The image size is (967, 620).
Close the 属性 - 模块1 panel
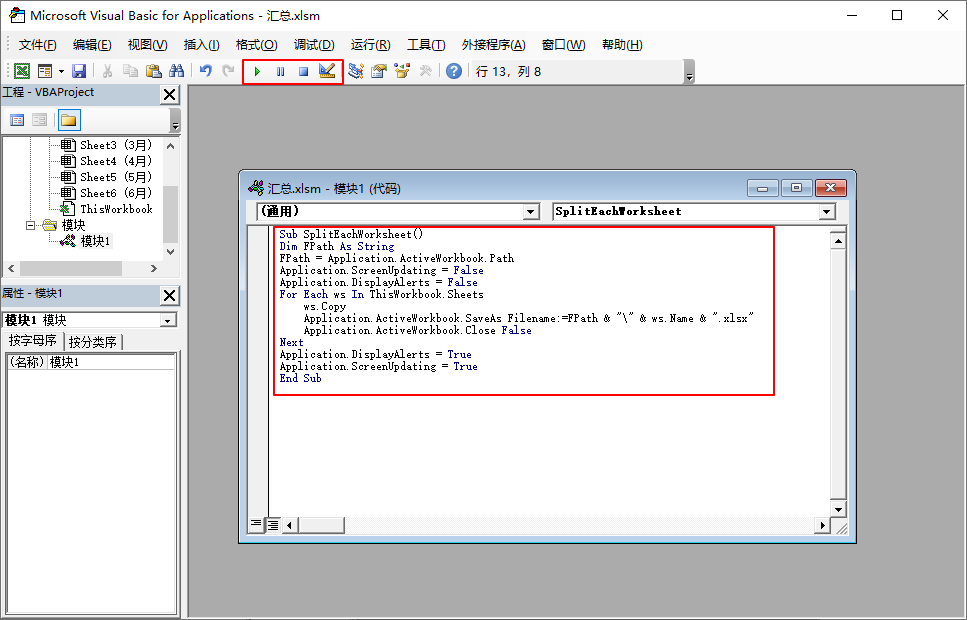(170, 296)
